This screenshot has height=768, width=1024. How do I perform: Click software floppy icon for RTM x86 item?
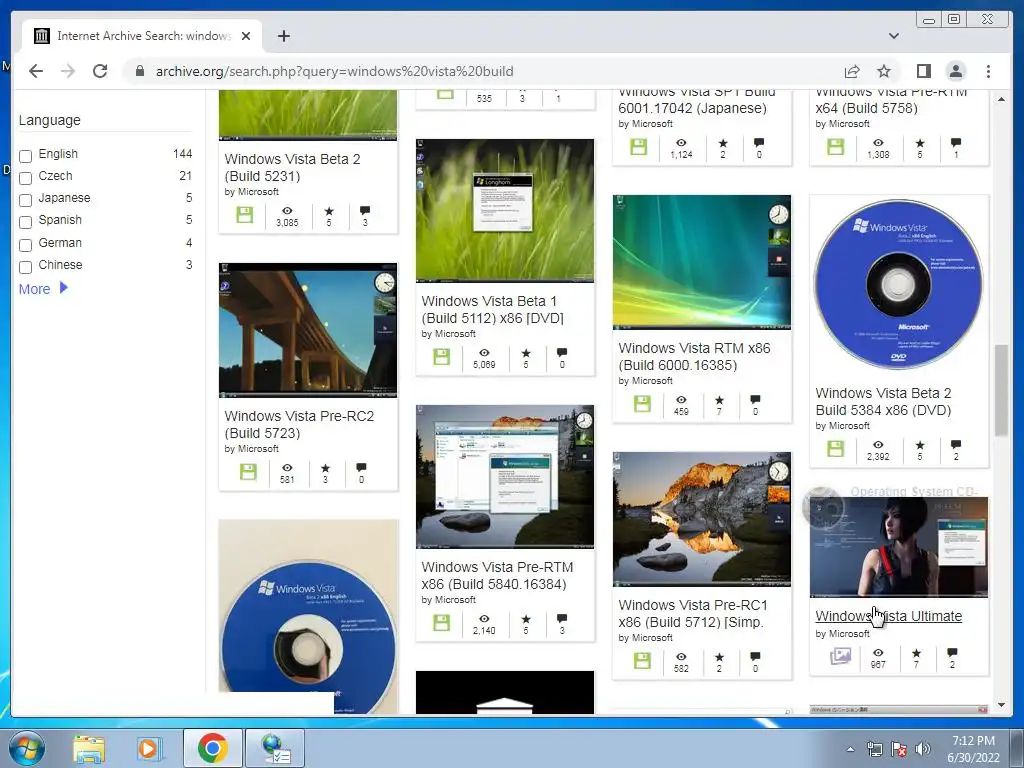pyautogui.click(x=642, y=404)
